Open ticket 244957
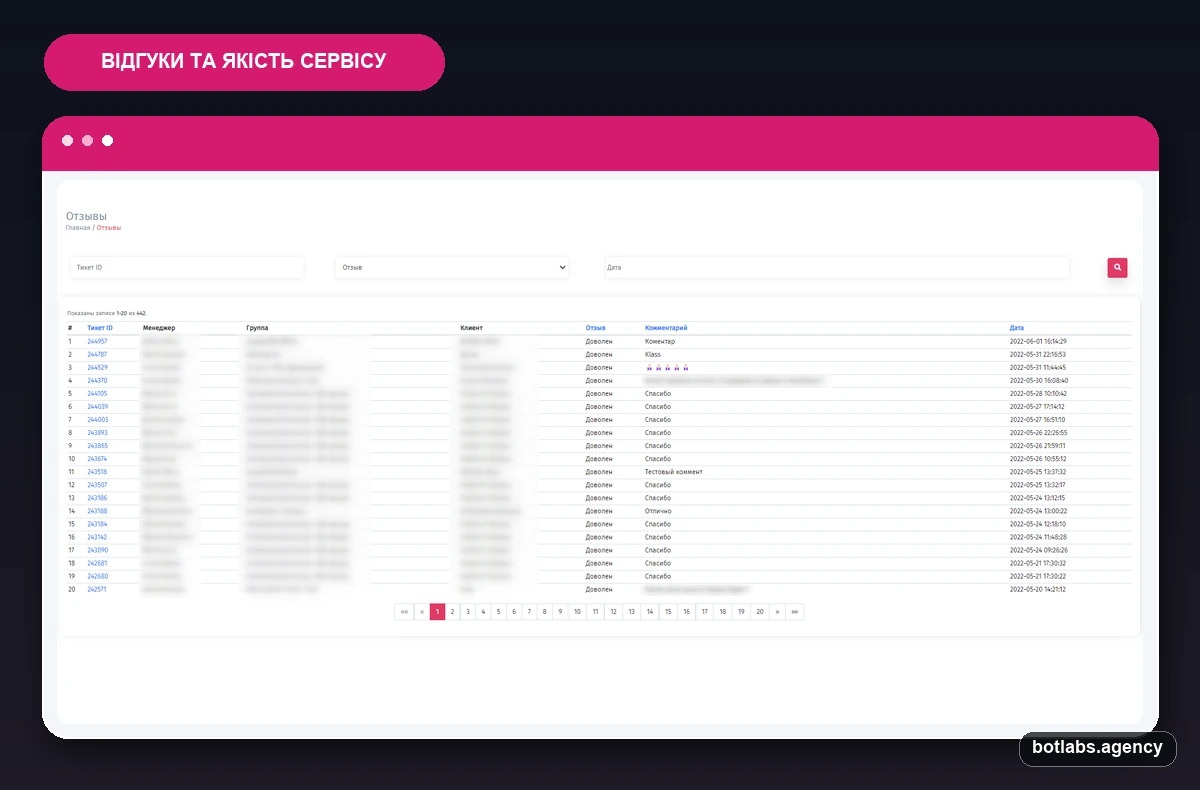This screenshot has height=790, width=1200. (97, 341)
